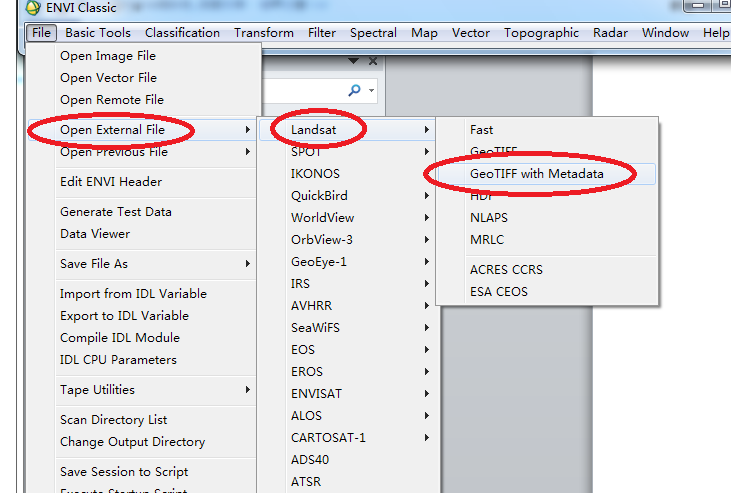
Task: Select Open Remote File
Action: point(143,100)
